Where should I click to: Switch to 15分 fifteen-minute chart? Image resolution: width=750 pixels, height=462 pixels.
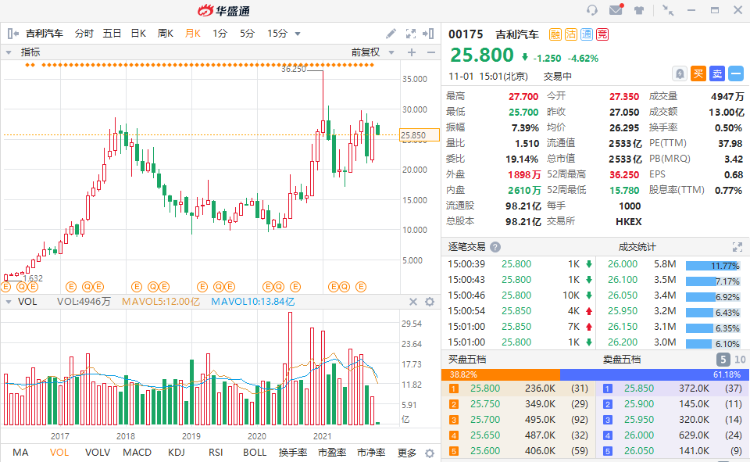[x=277, y=33]
